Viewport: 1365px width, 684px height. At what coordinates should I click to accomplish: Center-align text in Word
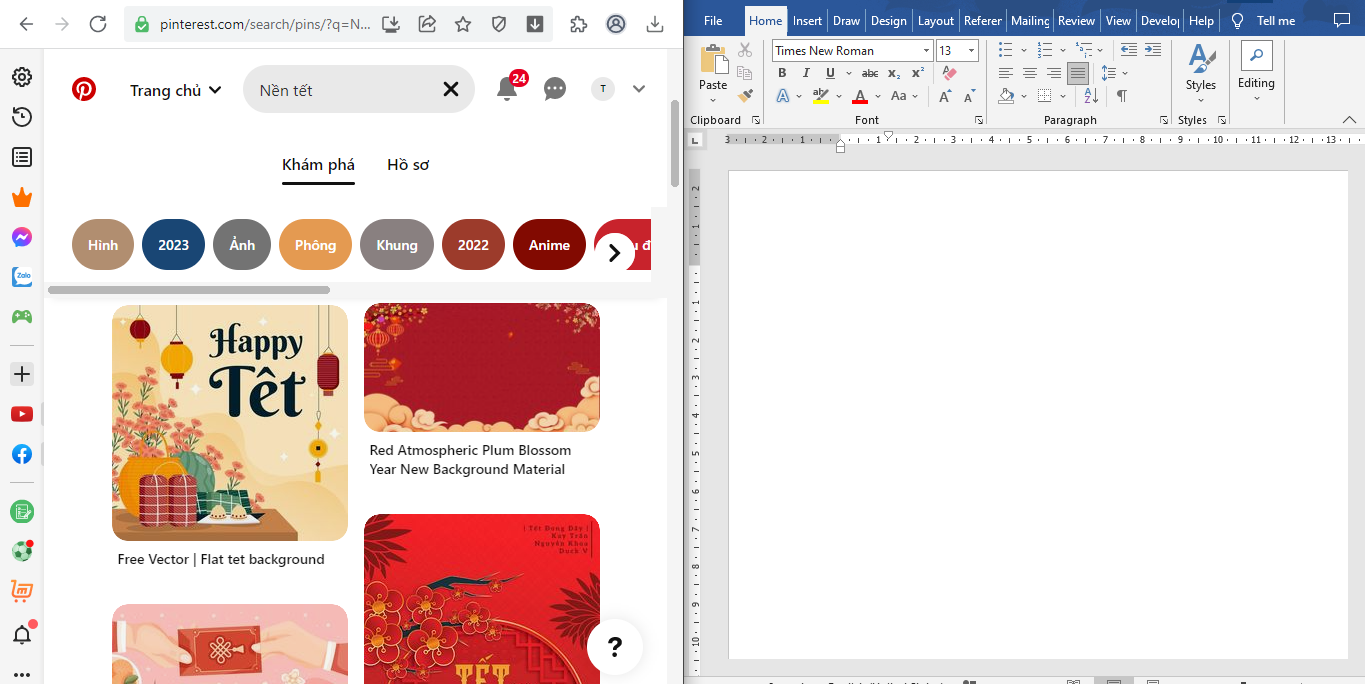tap(1029, 73)
